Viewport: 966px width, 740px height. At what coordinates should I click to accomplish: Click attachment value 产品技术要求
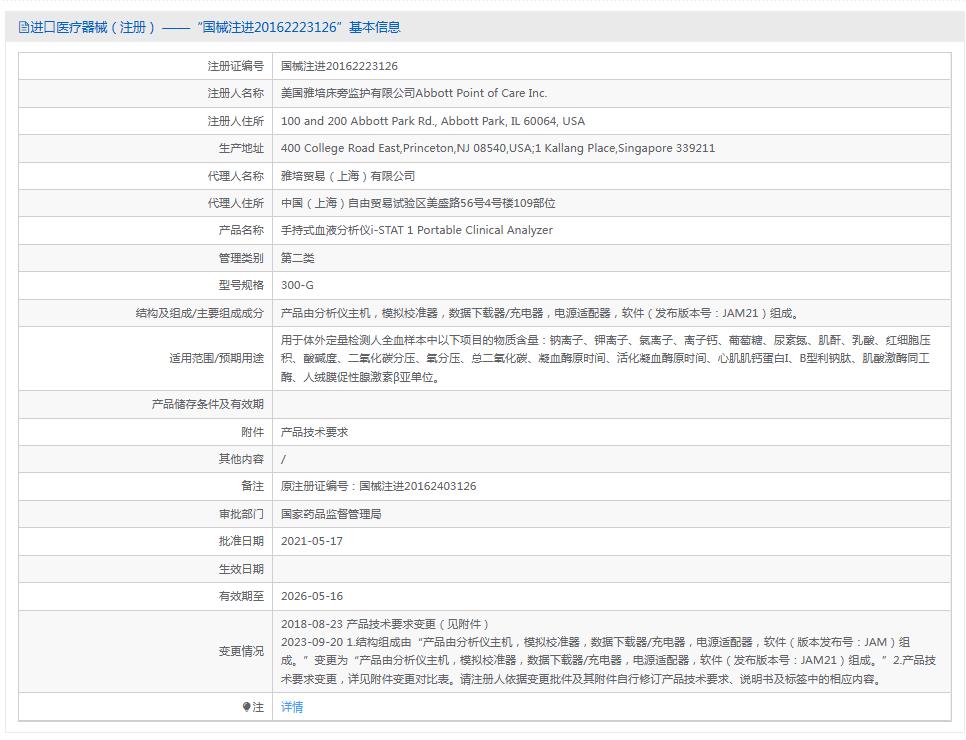(x=314, y=432)
